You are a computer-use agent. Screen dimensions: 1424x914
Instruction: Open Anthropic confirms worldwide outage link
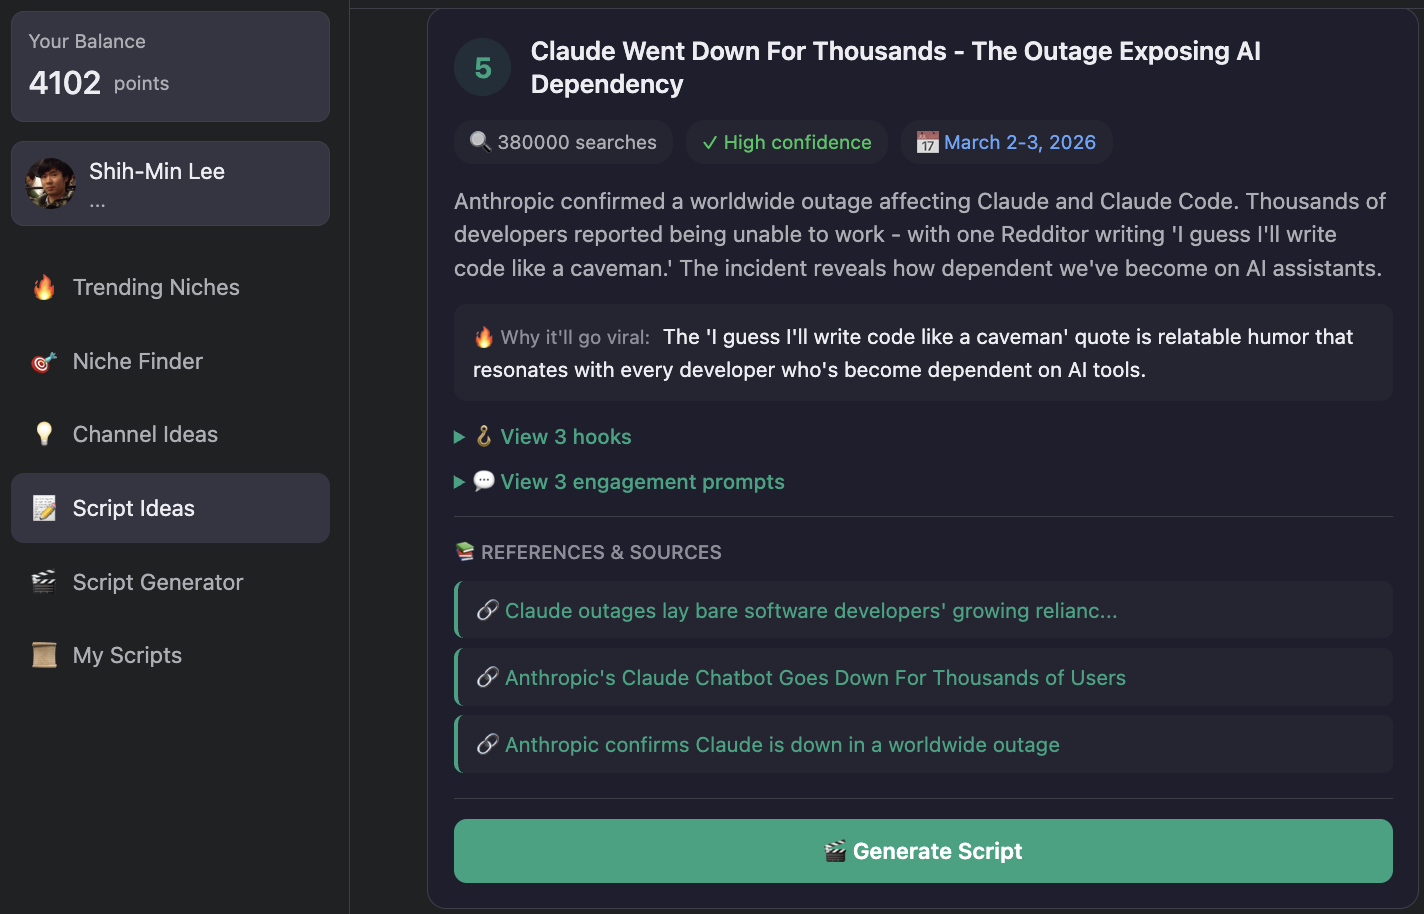[x=782, y=745]
